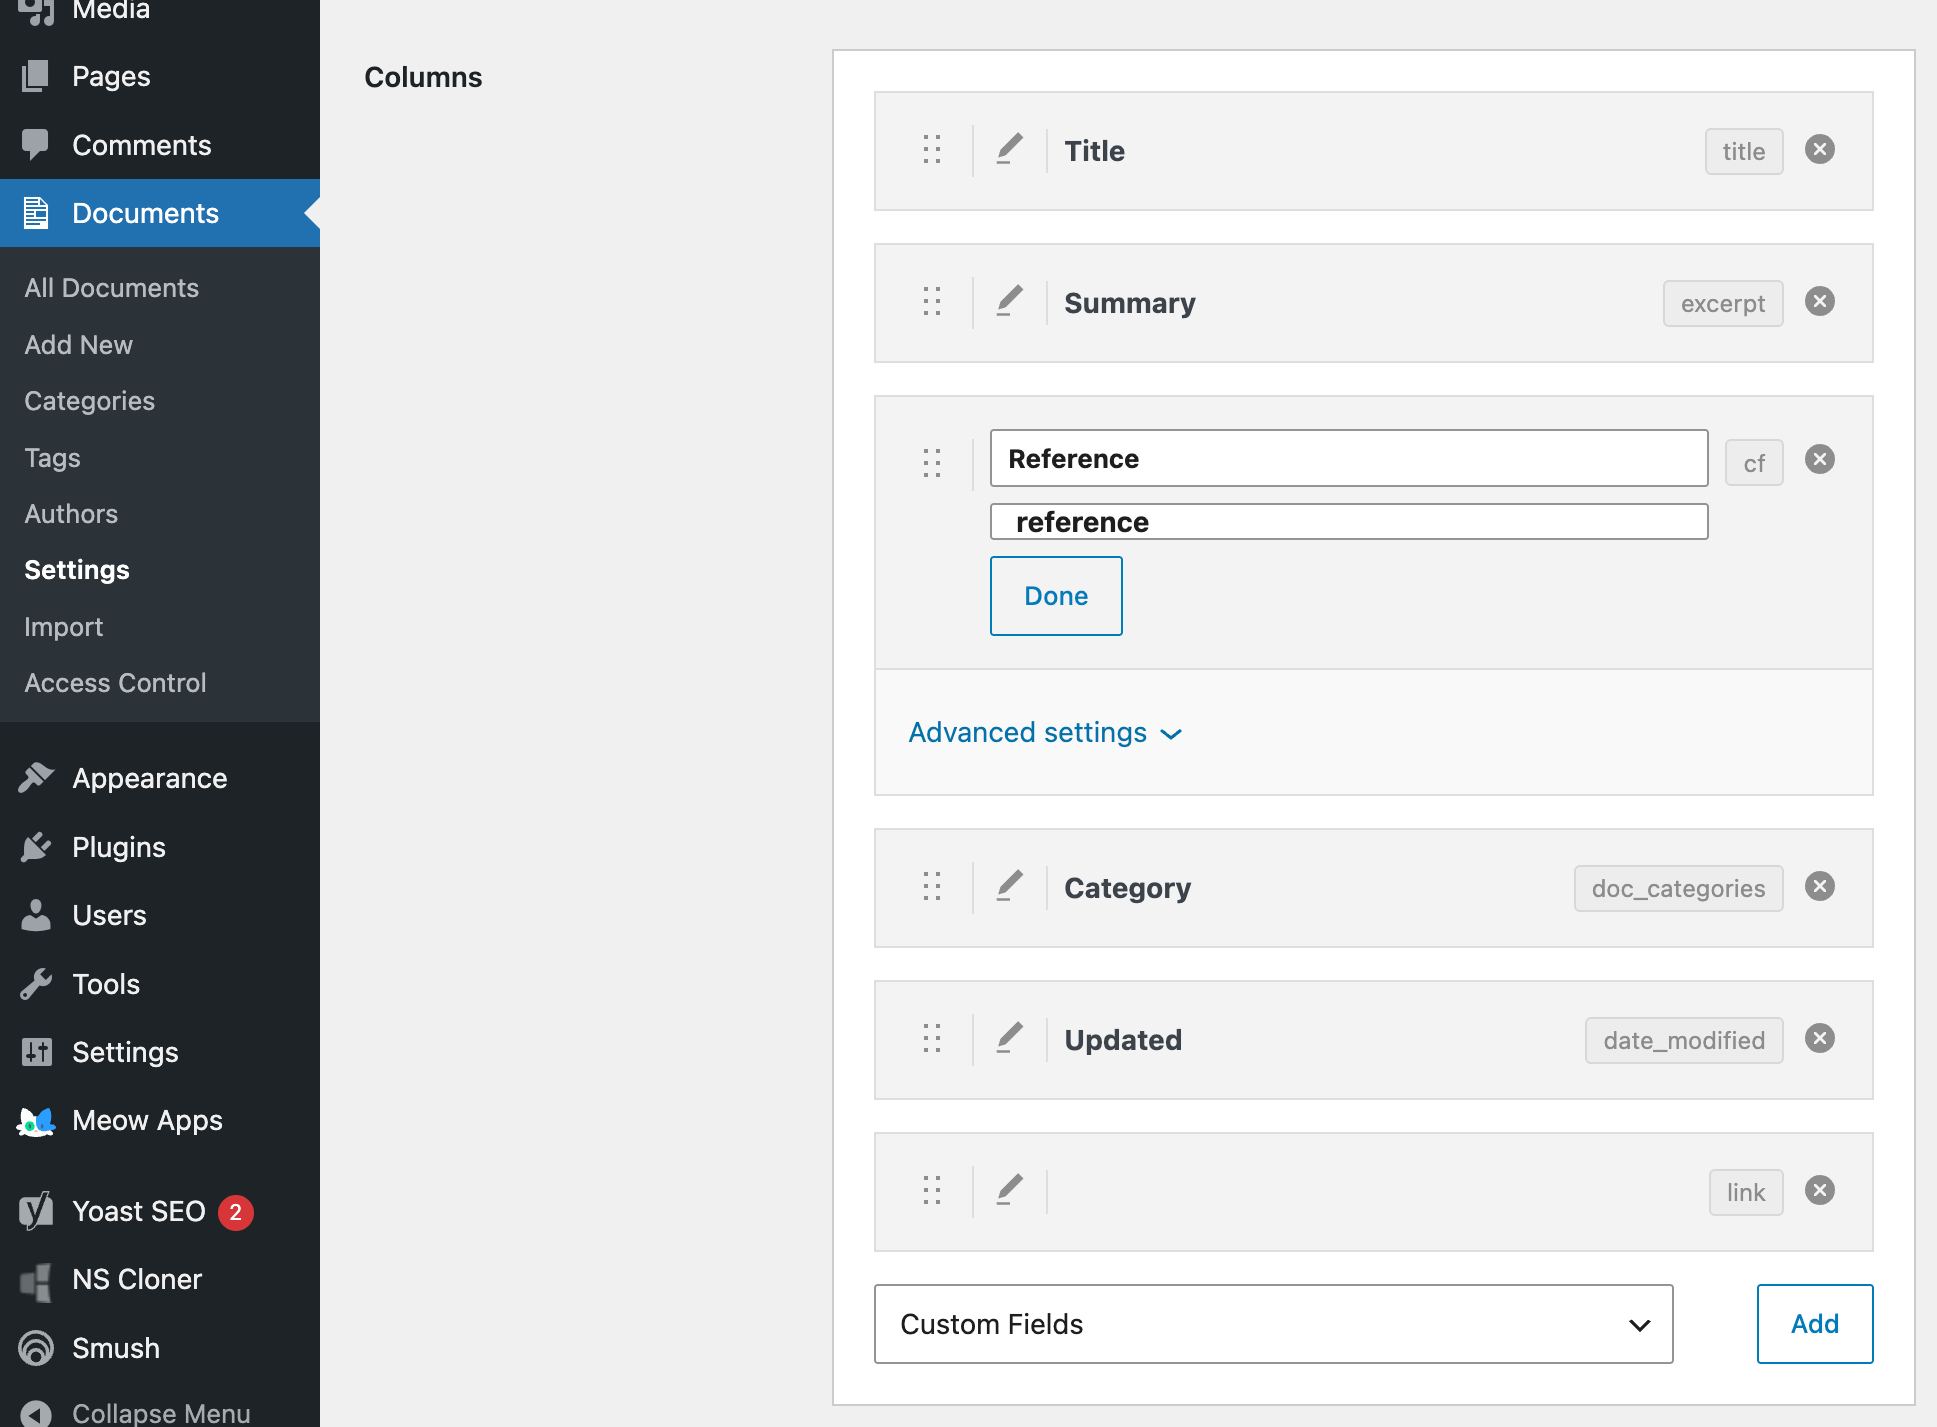Viewport: 1937px width, 1427px height.
Task: Edit the link column with pencil icon
Action: tap(1010, 1190)
